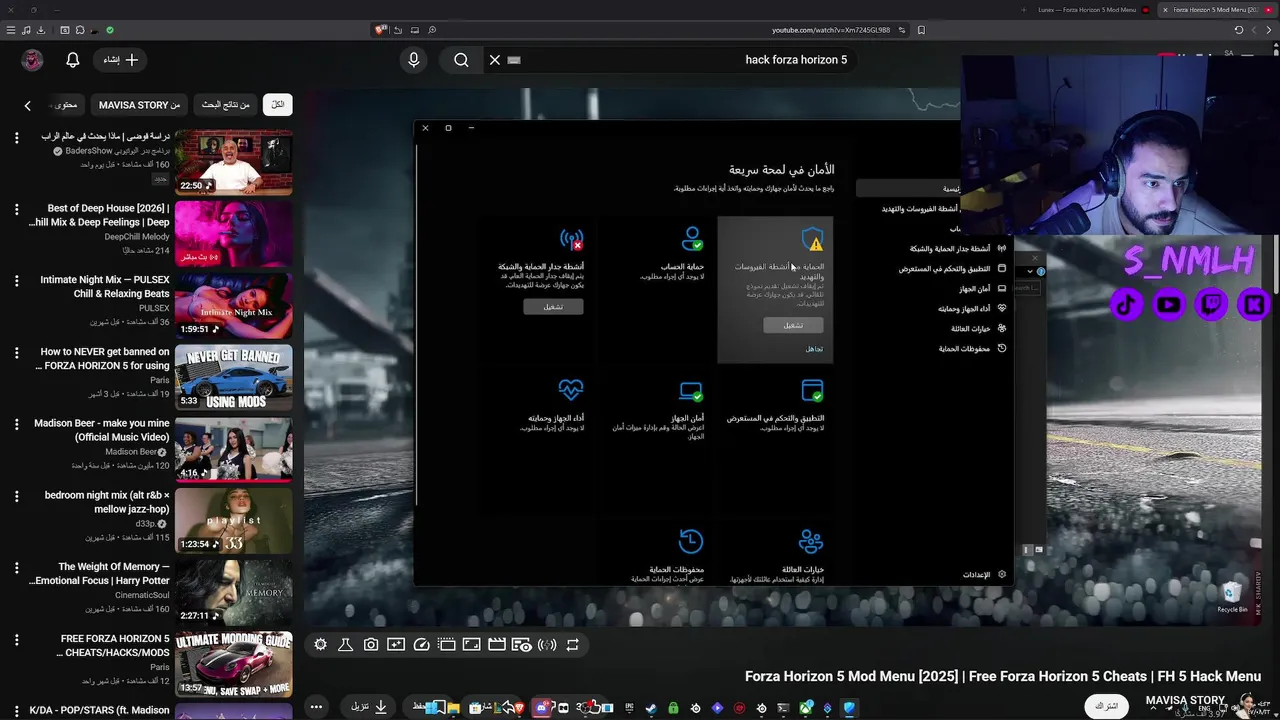Click the تنزيل download button below video
The height and width of the screenshot is (720, 1280).
369,707
